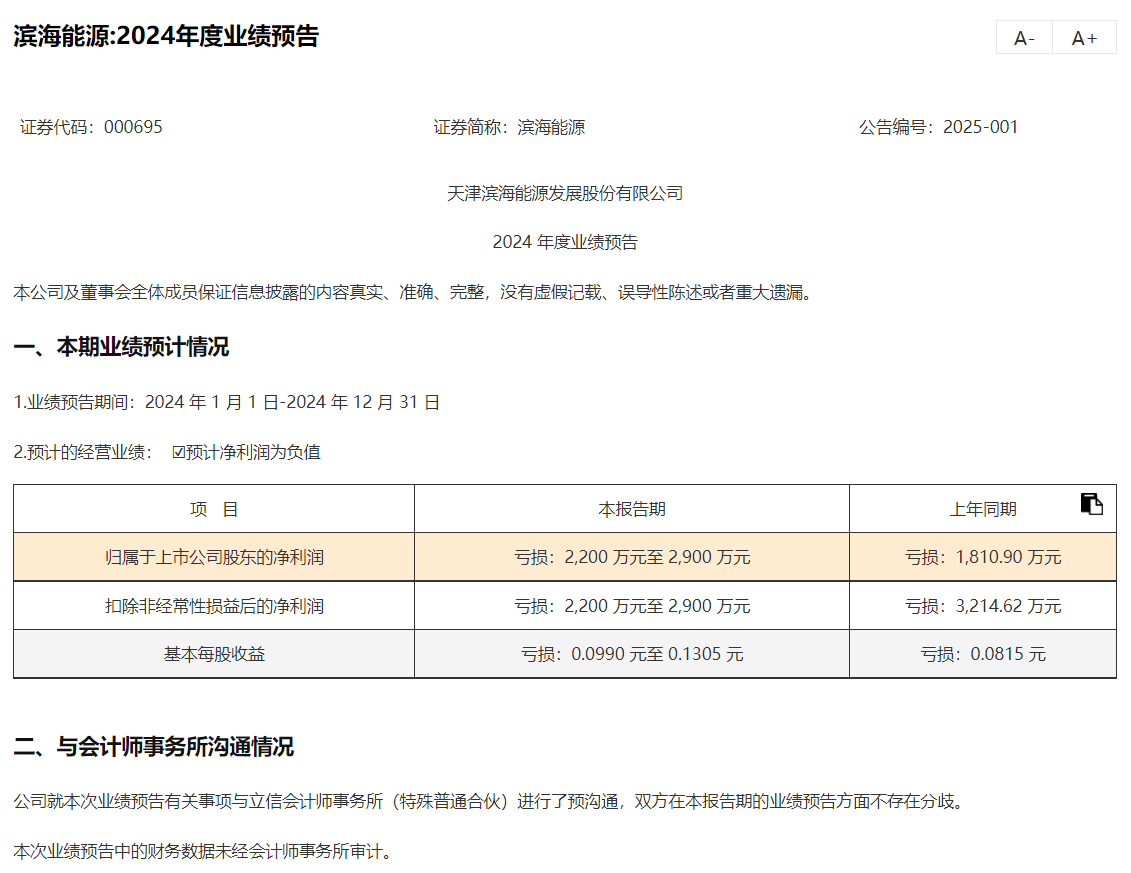Decrease font size with A- button
Image resolution: width=1131 pixels, height=873 pixels.
1024,38
